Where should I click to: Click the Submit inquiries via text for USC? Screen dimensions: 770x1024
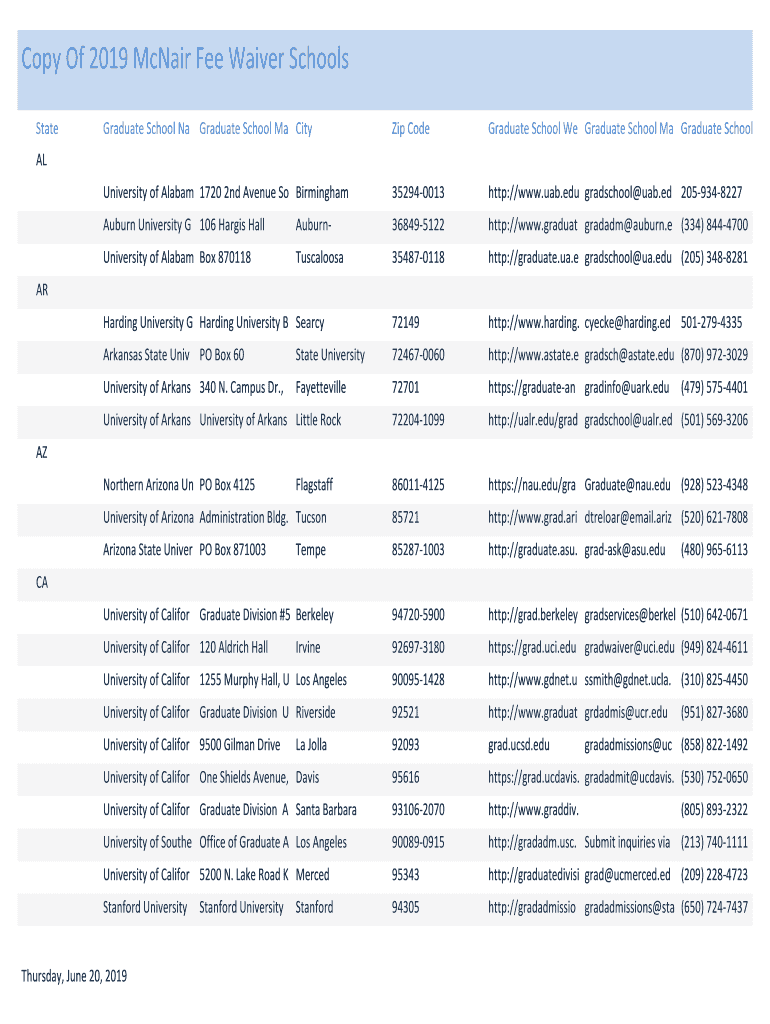(x=626, y=842)
